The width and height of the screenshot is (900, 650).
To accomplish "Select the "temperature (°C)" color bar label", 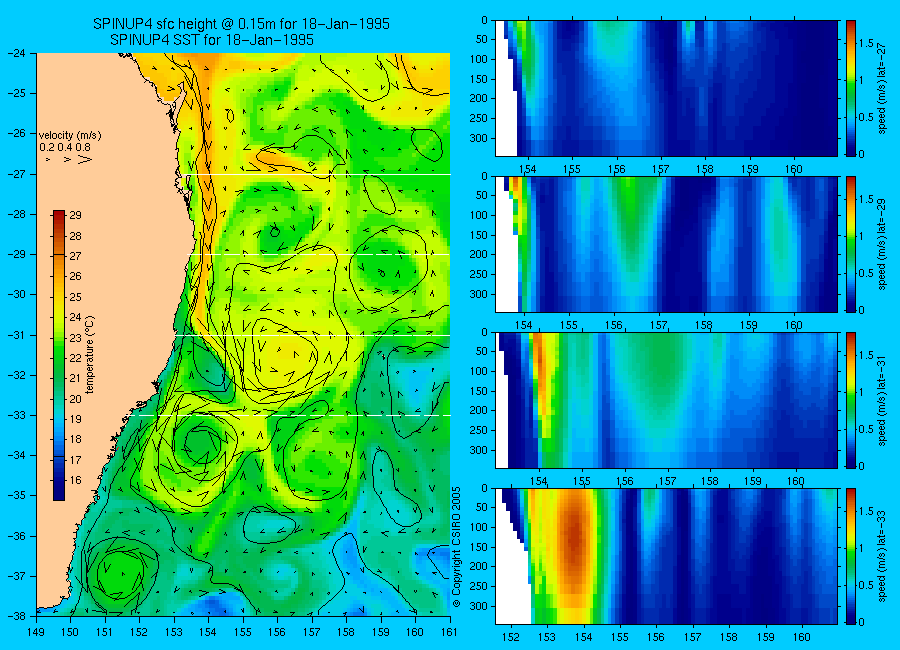I will tap(90, 355).
